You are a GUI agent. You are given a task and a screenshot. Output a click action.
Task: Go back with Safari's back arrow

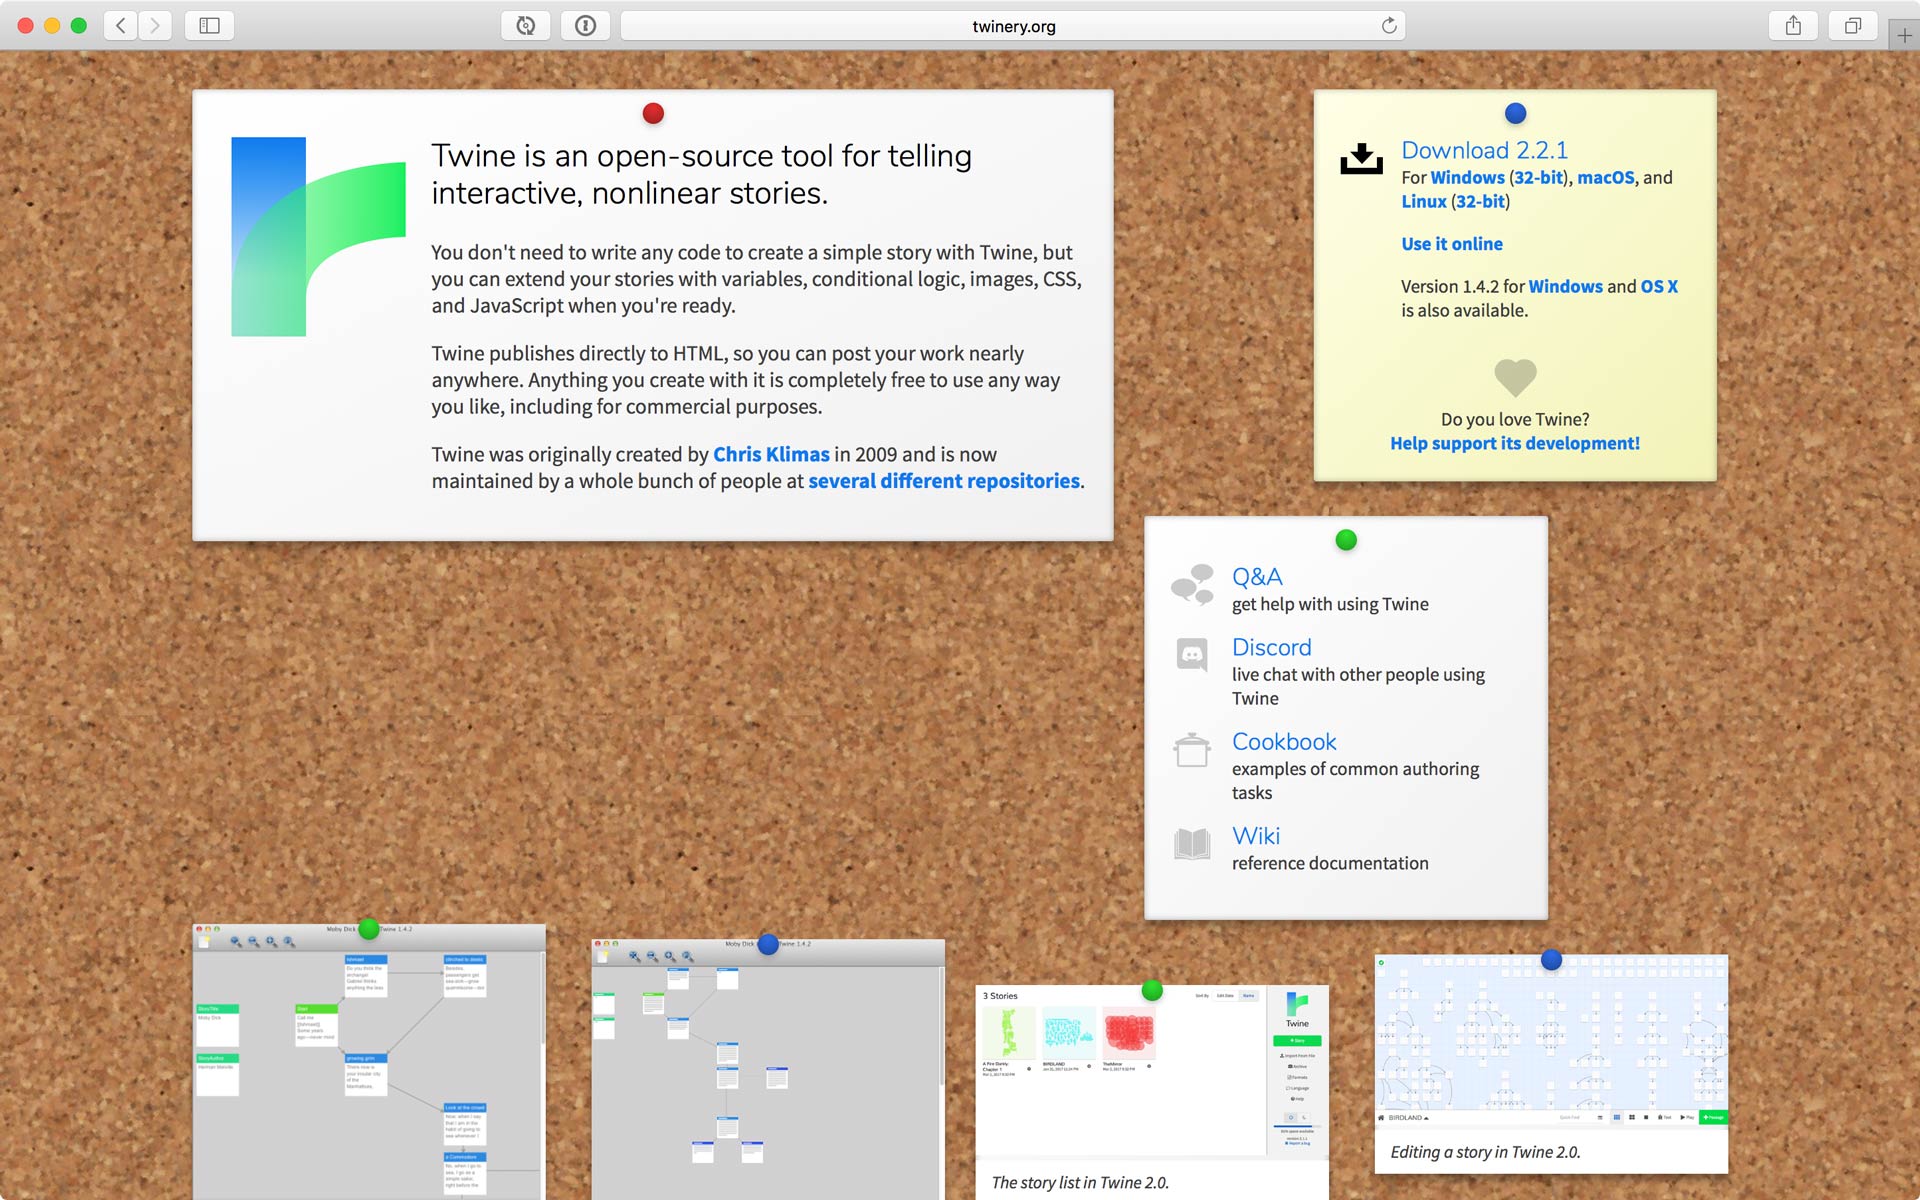(x=120, y=25)
